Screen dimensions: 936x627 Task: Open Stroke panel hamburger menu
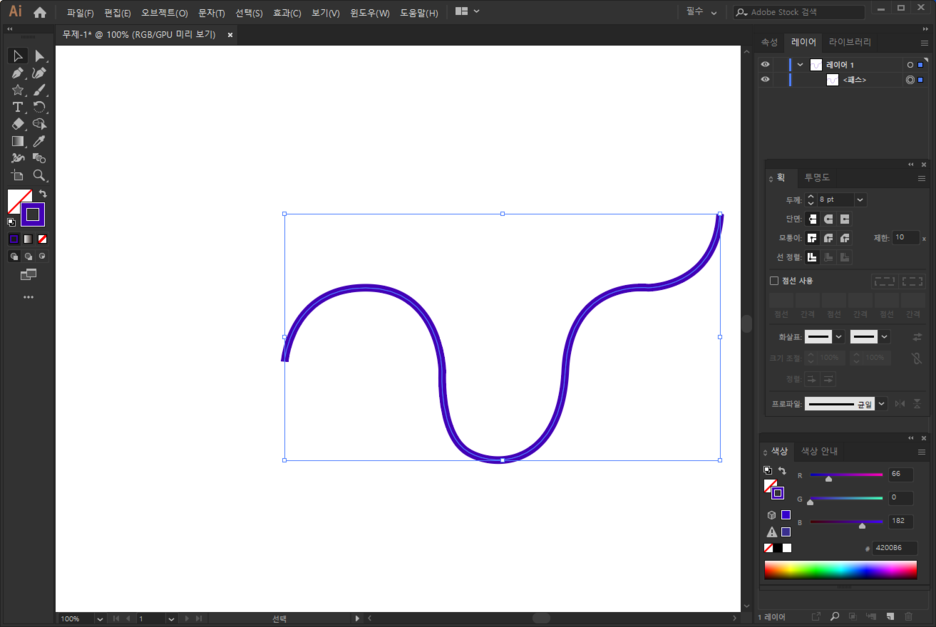(x=922, y=179)
